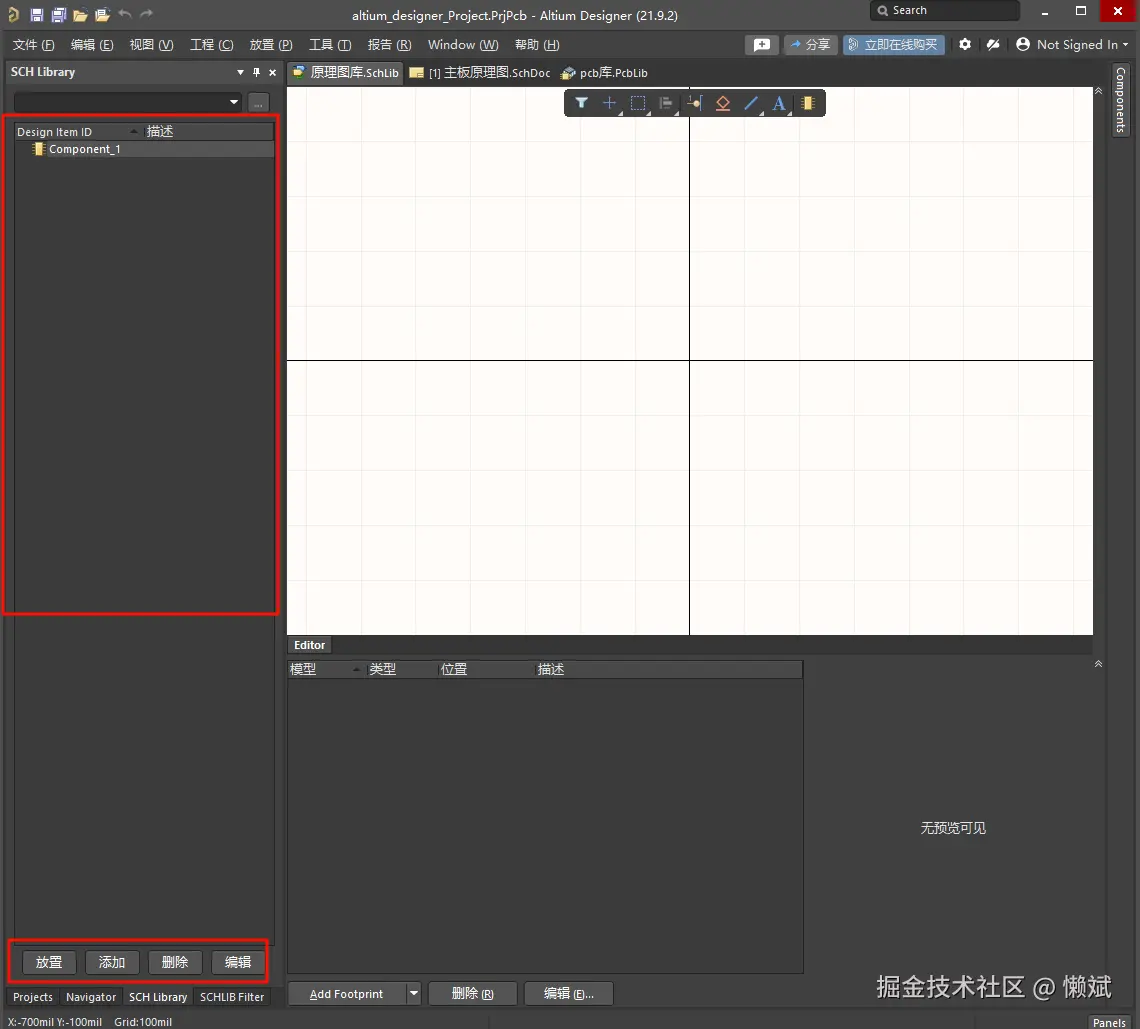Click the 删除 button in SCH Library
The image size is (1140, 1029).
click(175, 962)
